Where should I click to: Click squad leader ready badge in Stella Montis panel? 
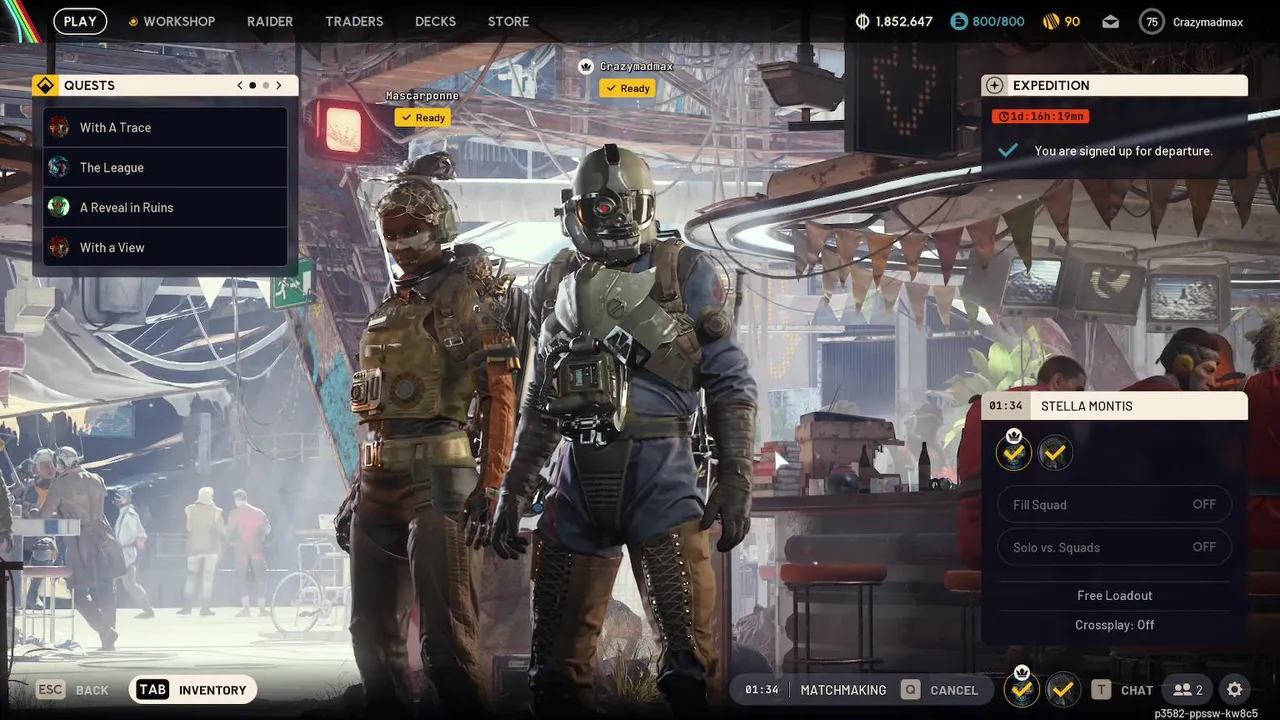(1014, 453)
